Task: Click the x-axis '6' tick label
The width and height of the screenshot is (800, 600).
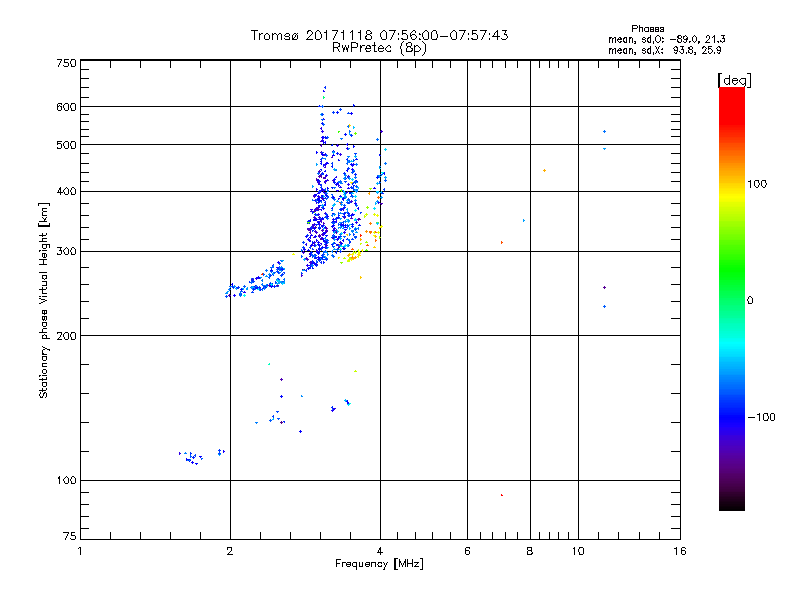Action: (467, 551)
